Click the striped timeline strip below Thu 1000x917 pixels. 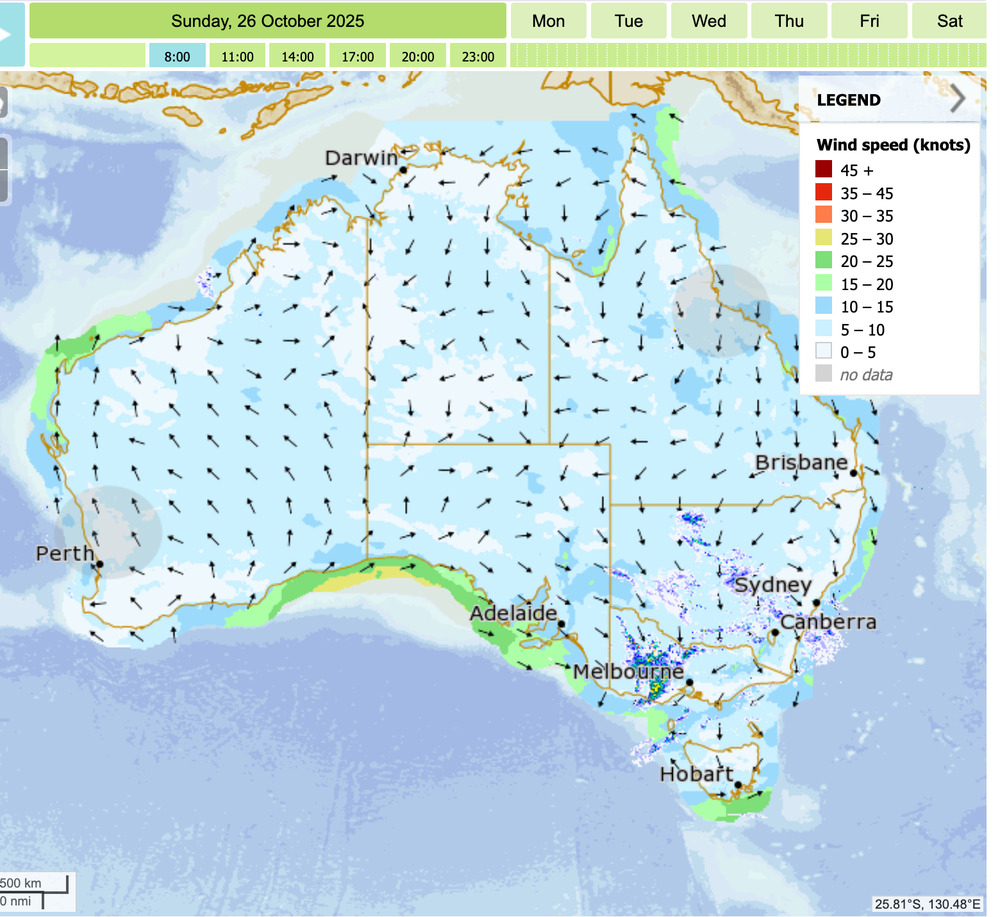tap(789, 55)
